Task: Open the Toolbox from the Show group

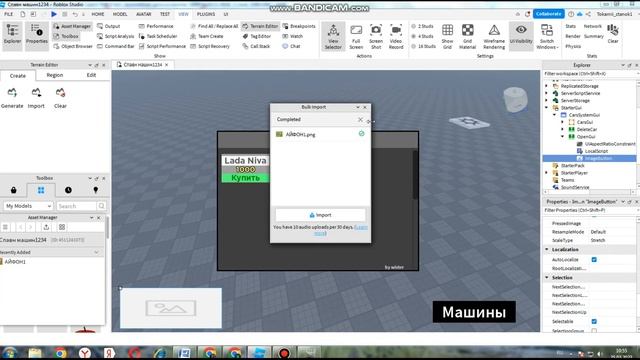Action: 67,36
